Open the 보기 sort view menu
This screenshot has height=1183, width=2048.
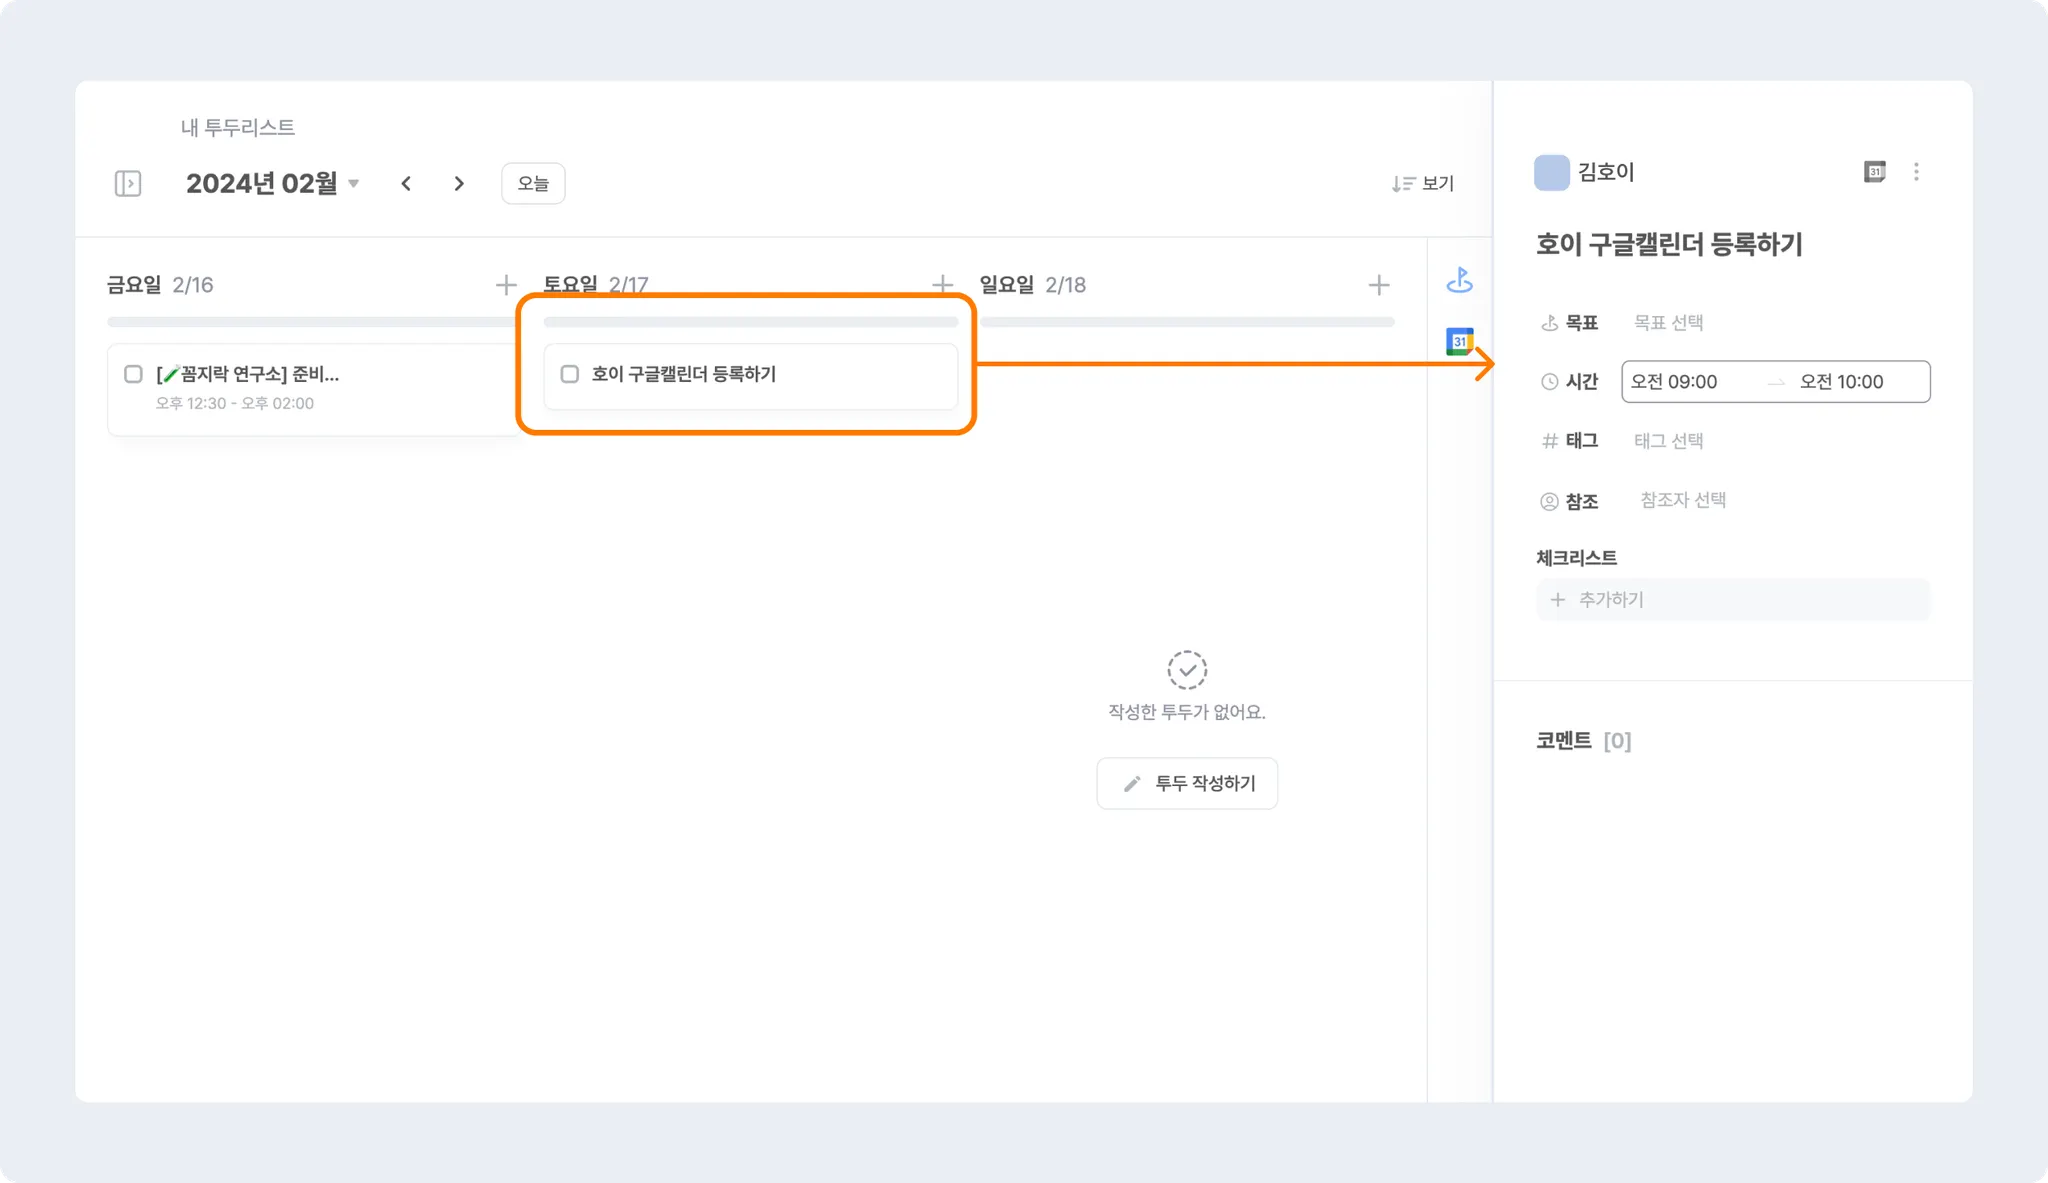tap(1423, 184)
